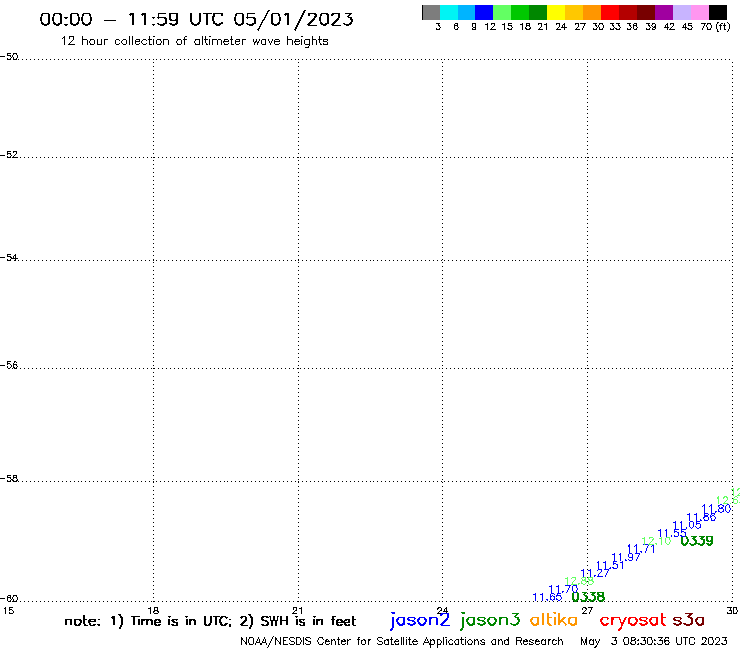Click the 11.97 wave height value
The height and width of the screenshot is (650, 740).
pos(626,557)
